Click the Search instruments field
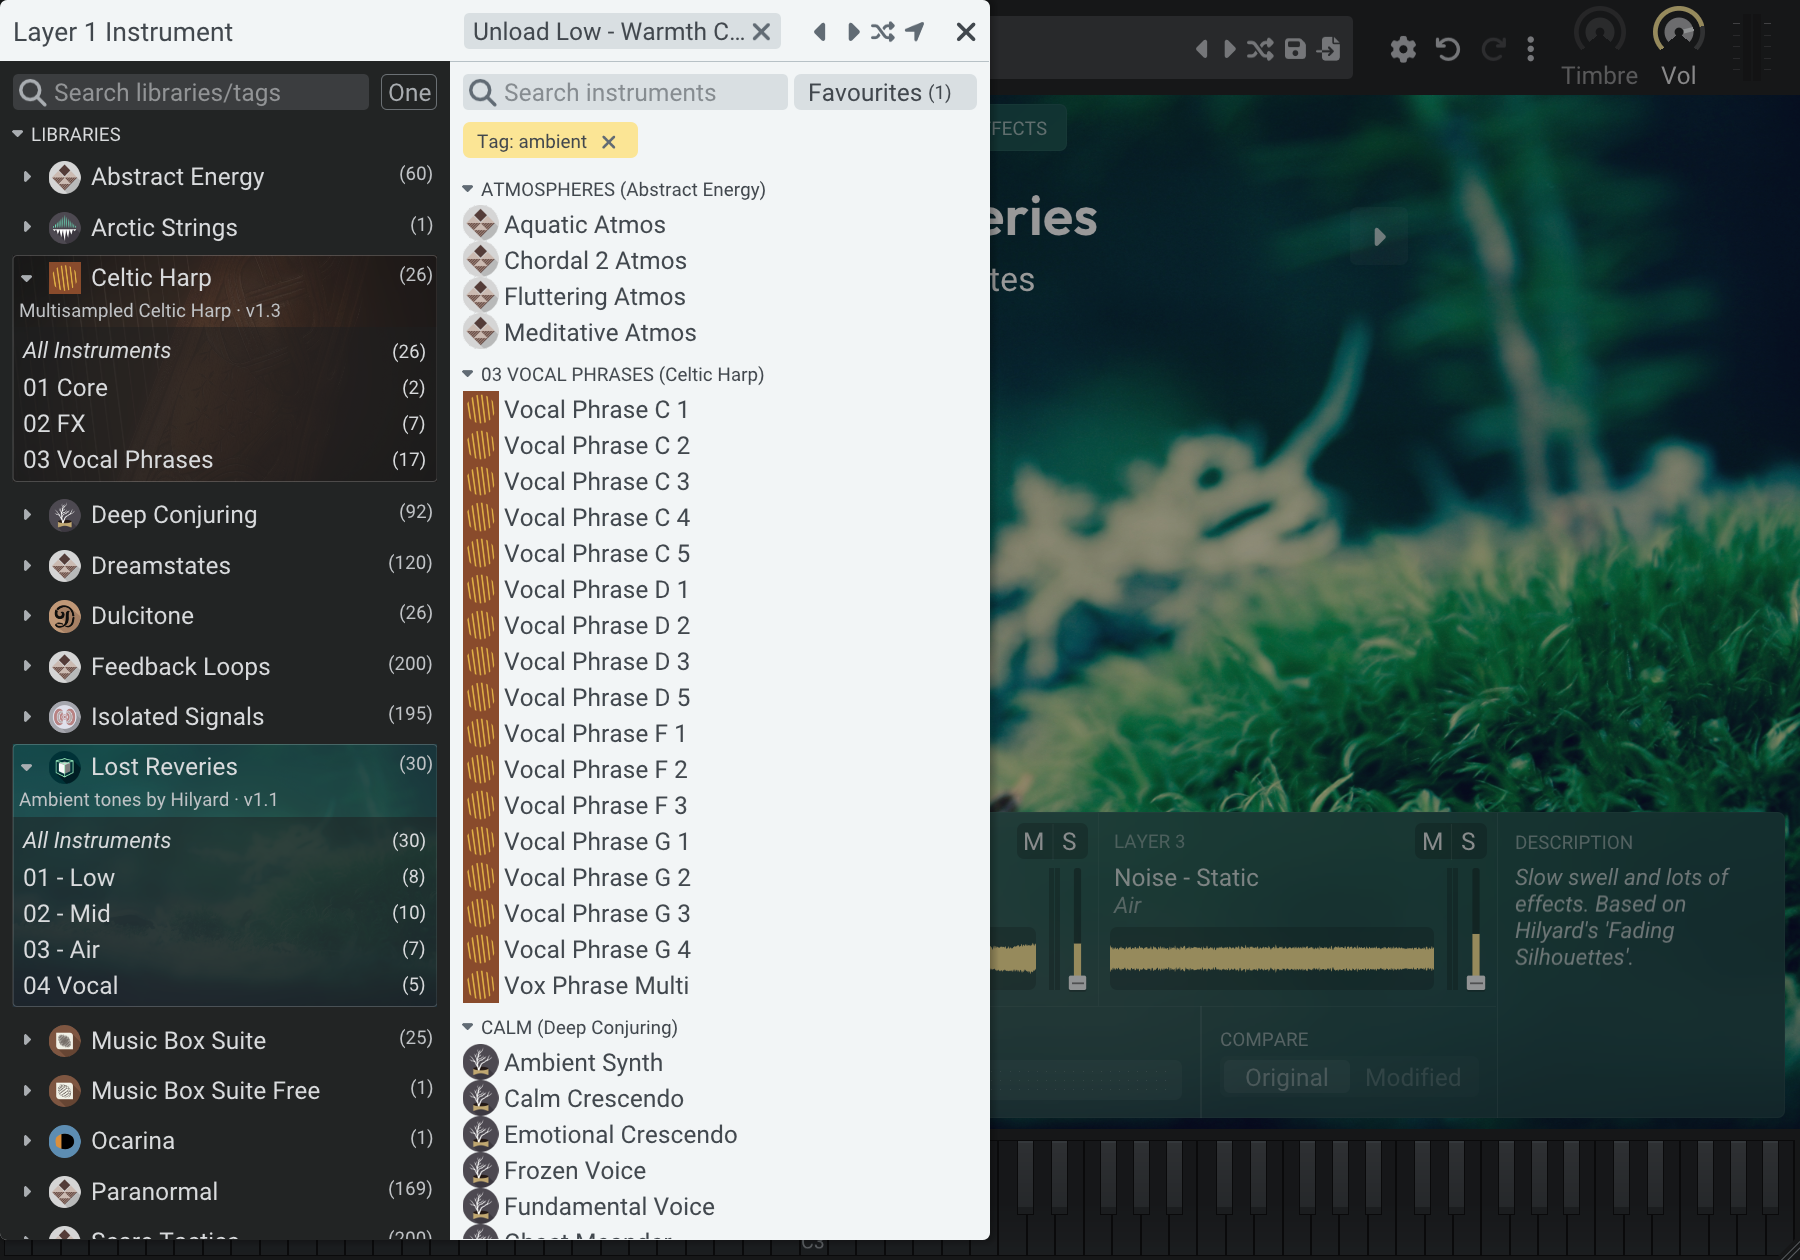The width and height of the screenshot is (1800, 1260). [625, 93]
